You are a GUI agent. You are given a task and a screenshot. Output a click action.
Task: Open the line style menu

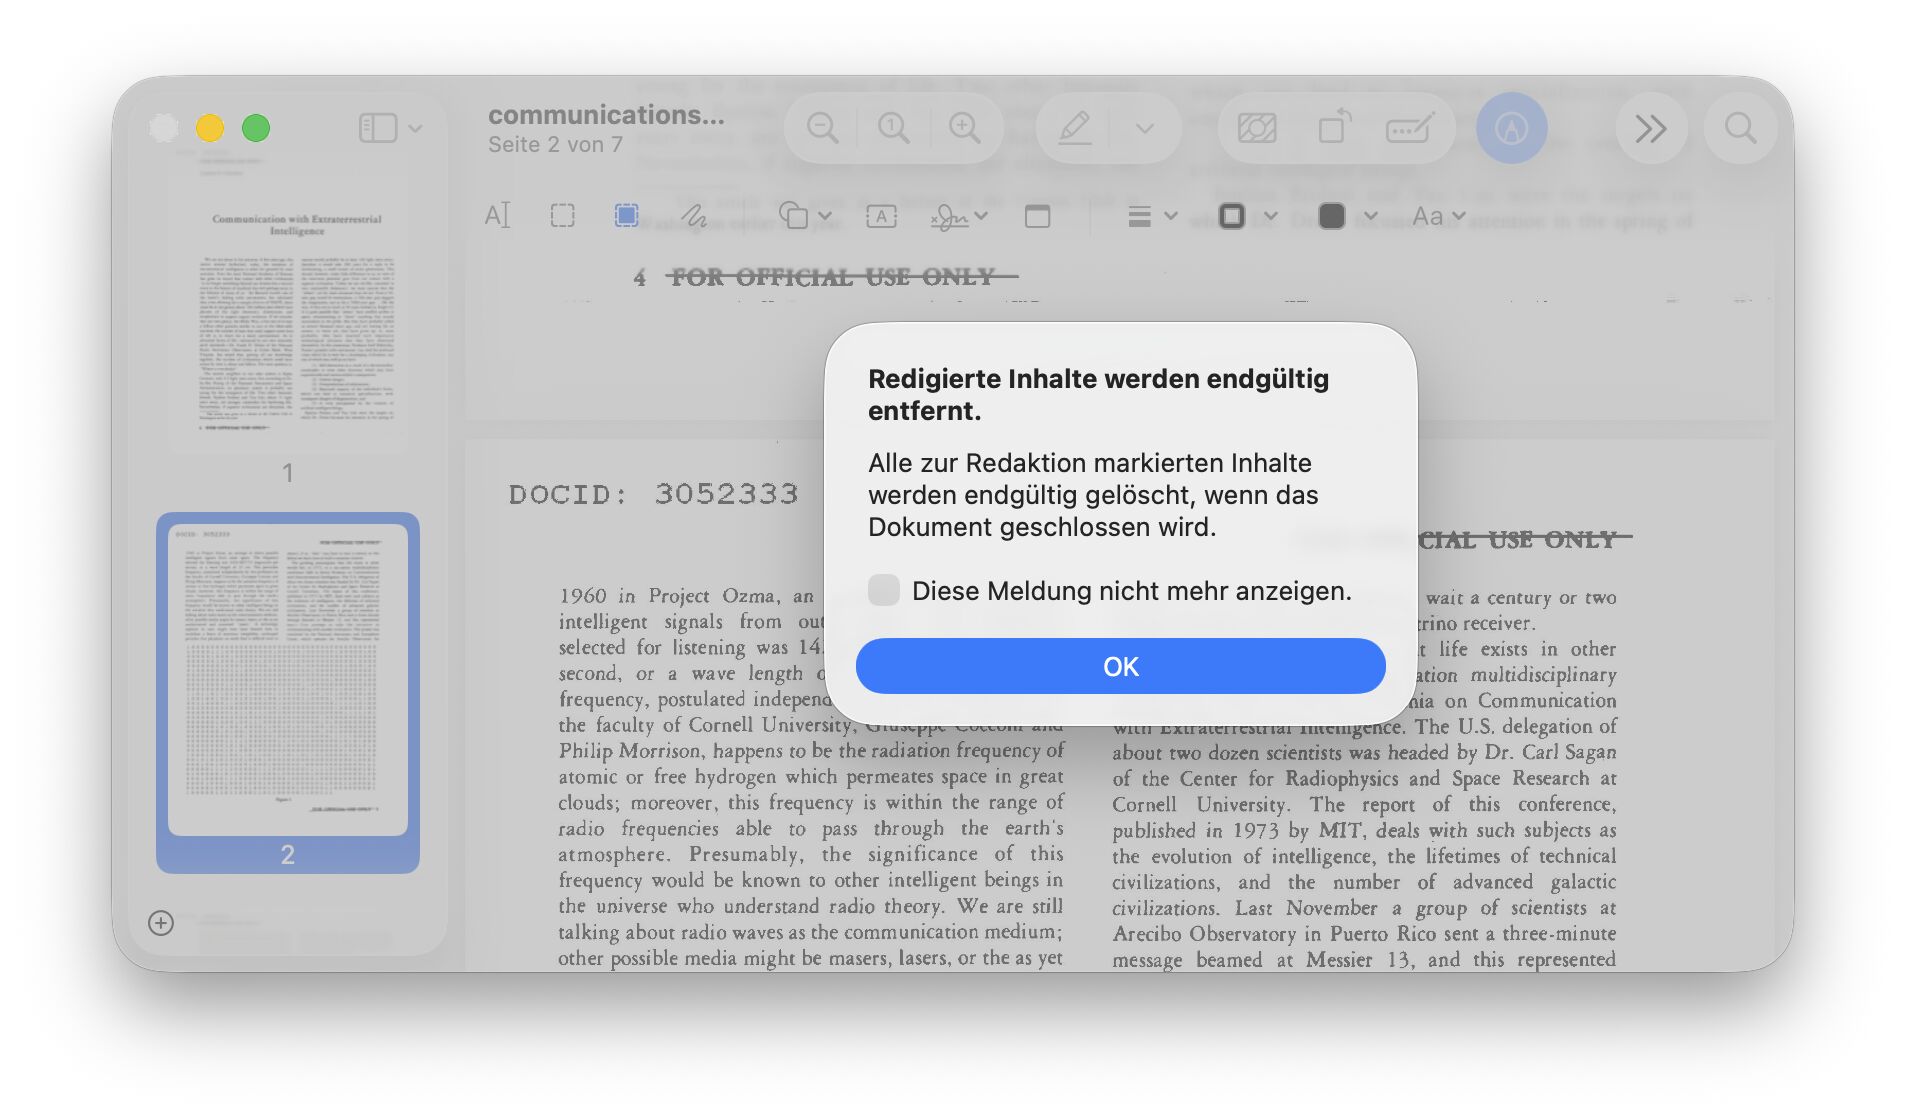pyautogui.click(x=1151, y=216)
